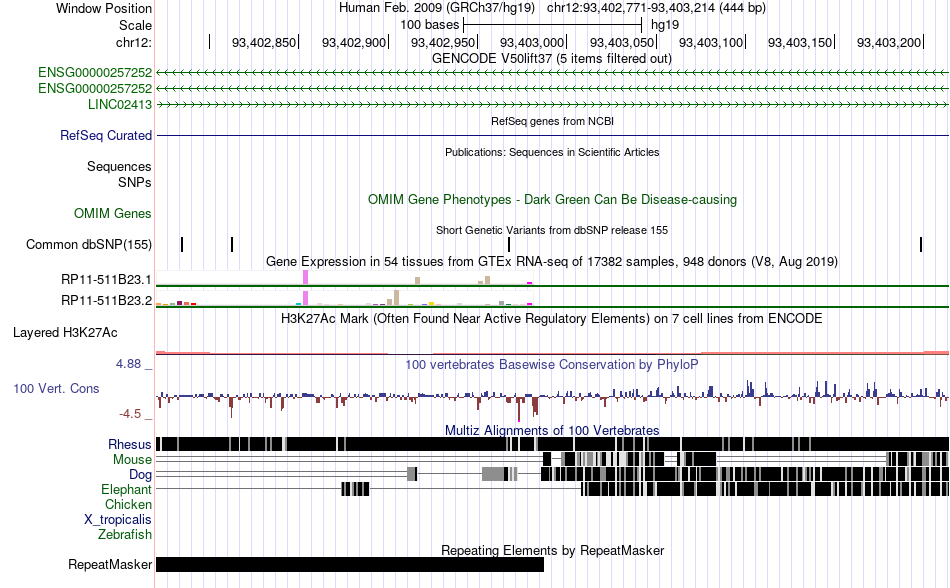The width and height of the screenshot is (950, 588).
Task: Click the H3K27Ac Mark track title
Action: tap(552, 319)
